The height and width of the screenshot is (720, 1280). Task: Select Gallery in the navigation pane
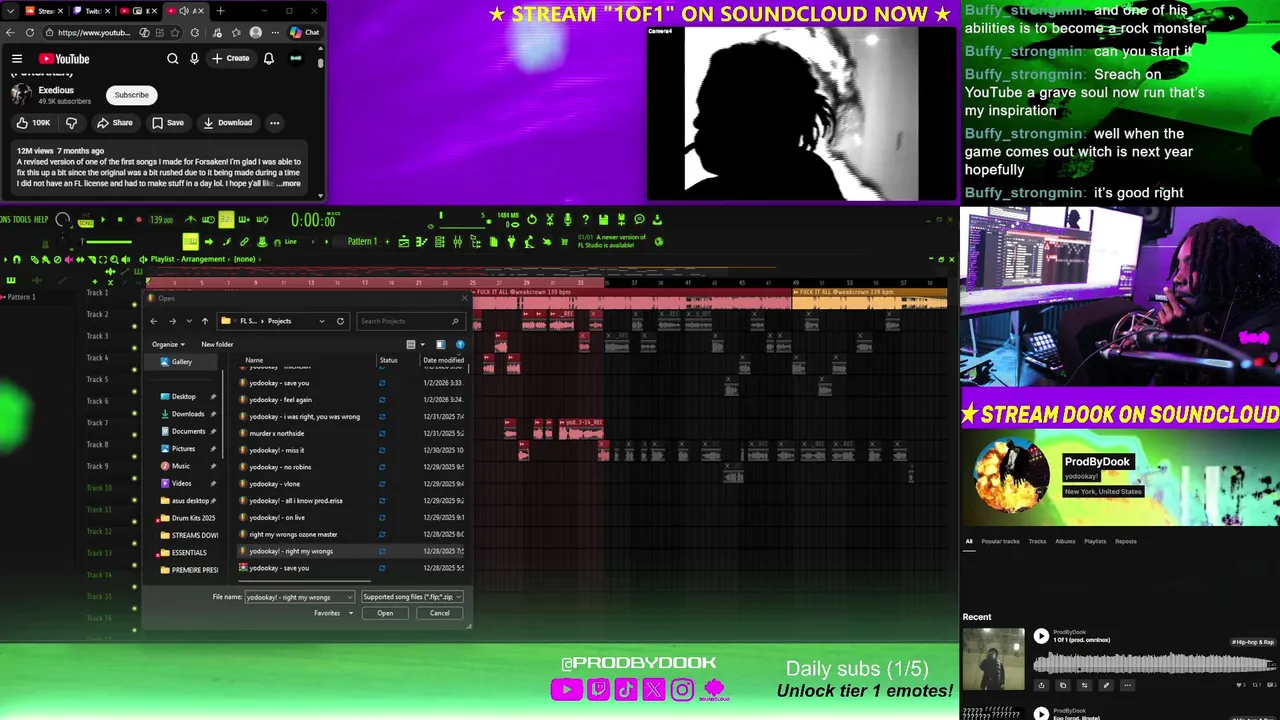click(x=181, y=361)
